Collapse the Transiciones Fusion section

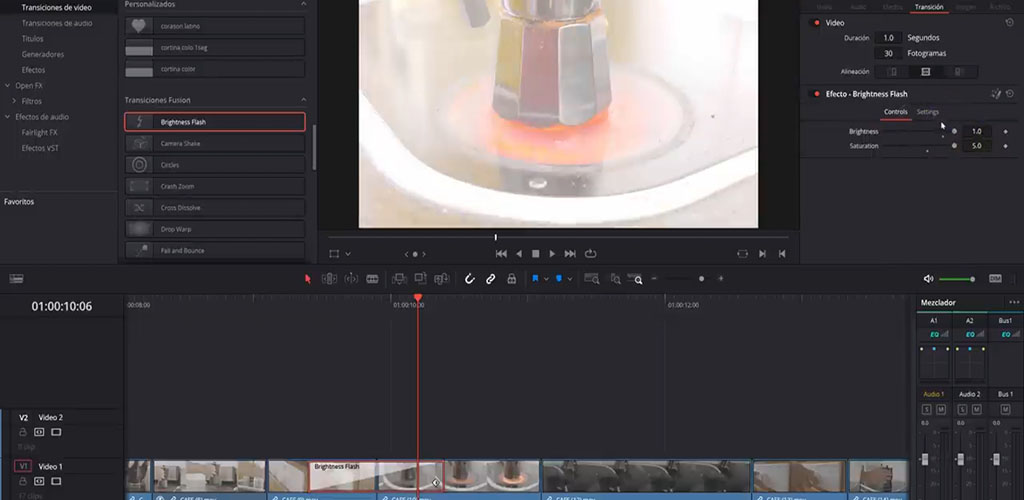click(x=304, y=100)
